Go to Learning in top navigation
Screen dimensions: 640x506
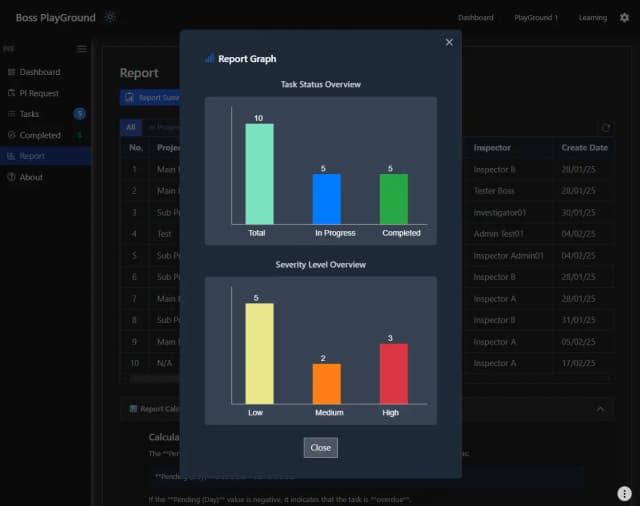(592, 18)
